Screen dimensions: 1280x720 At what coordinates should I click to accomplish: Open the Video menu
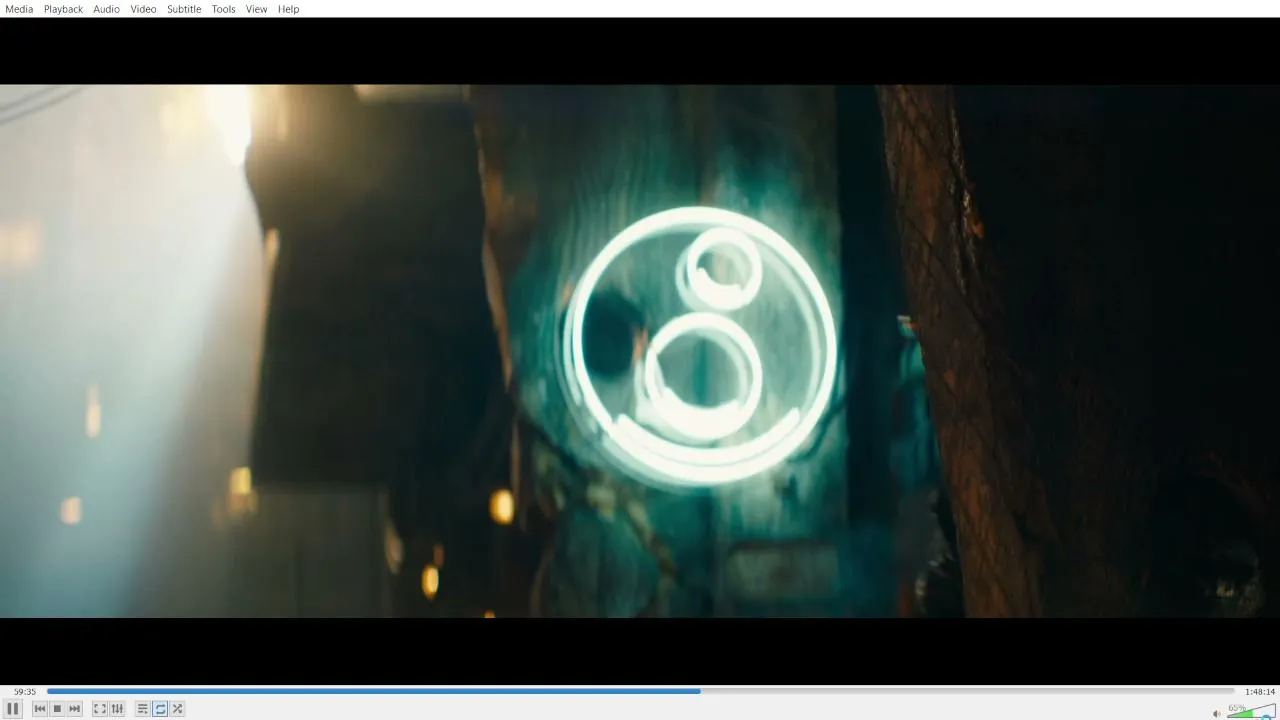pyautogui.click(x=143, y=9)
